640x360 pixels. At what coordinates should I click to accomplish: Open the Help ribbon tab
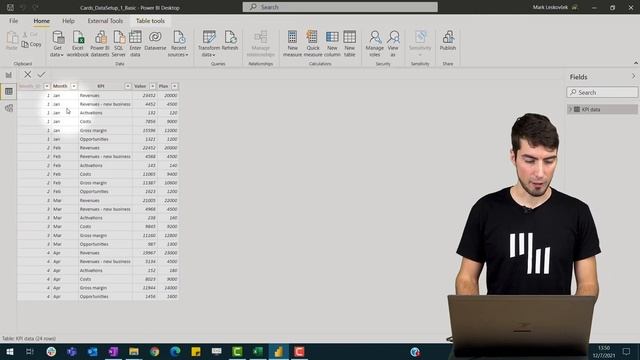pyautogui.click(x=68, y=21)
